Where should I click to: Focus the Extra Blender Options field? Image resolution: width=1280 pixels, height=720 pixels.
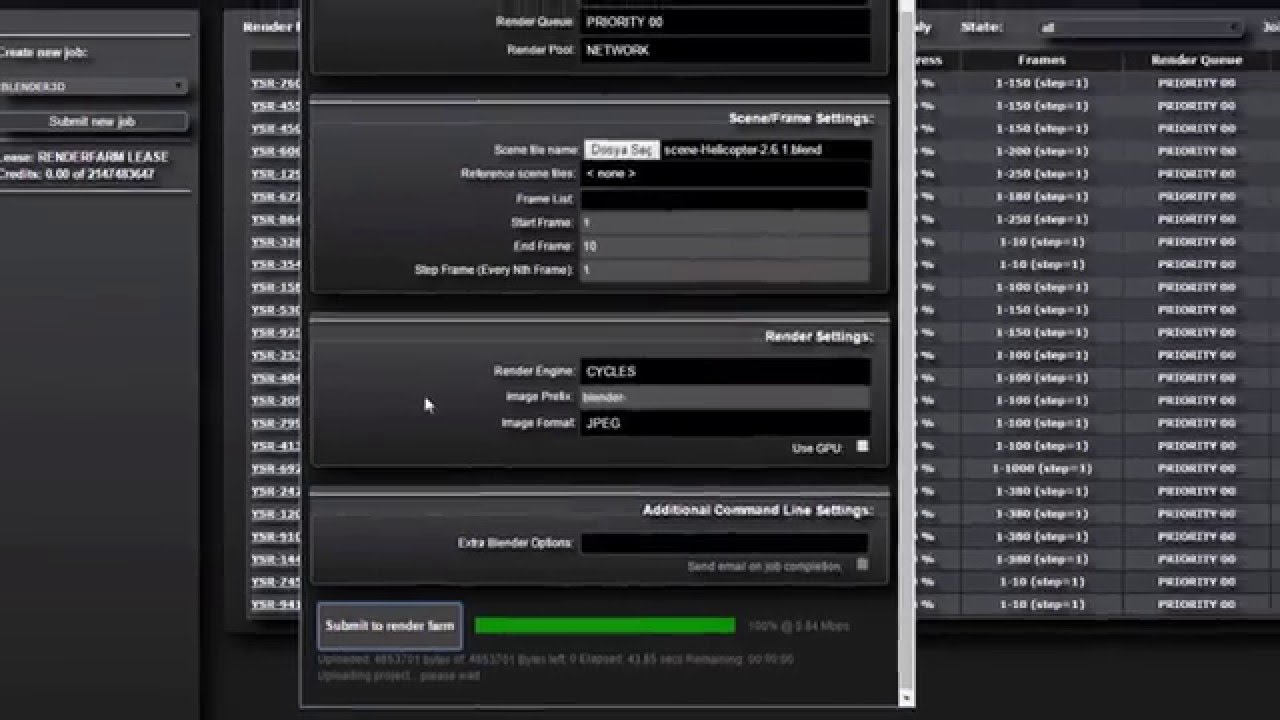pyautogui.click(x=724, y=543)
